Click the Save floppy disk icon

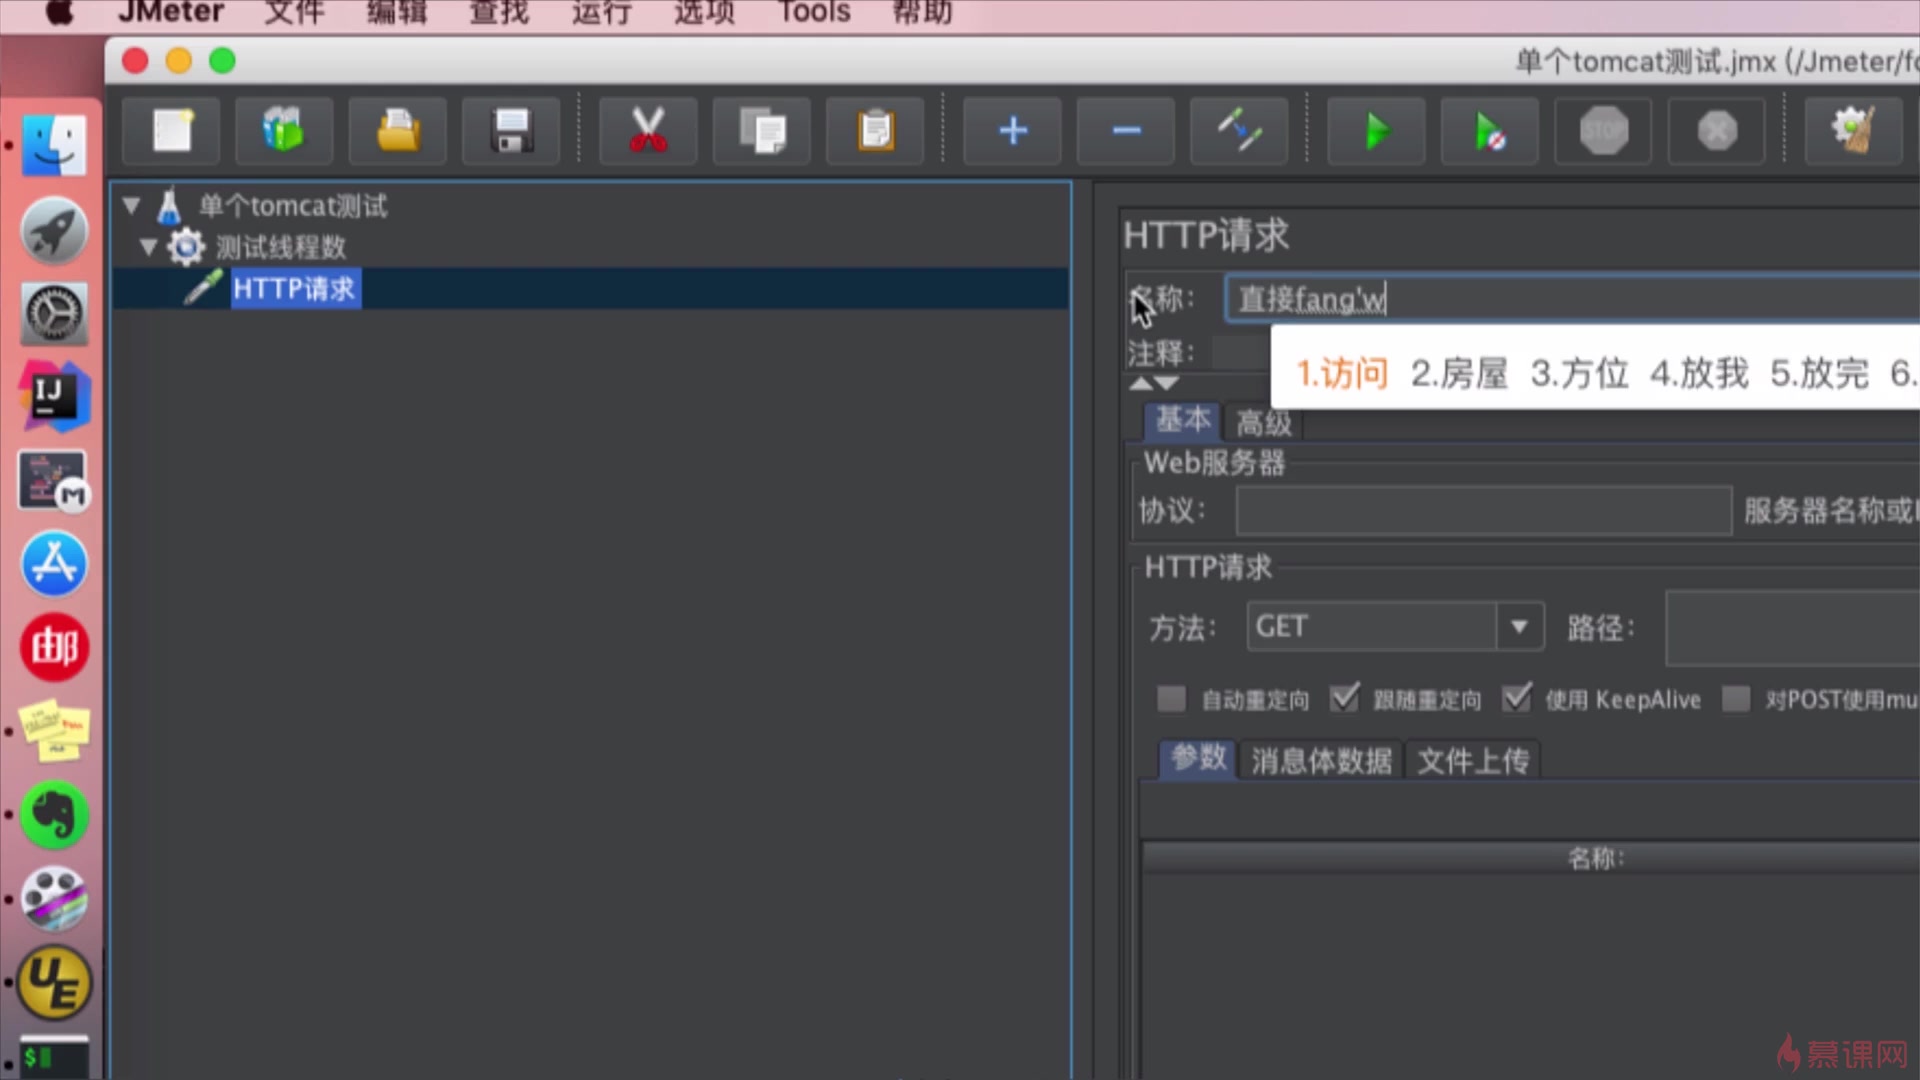pyautogui.click(x=511, y=131)
